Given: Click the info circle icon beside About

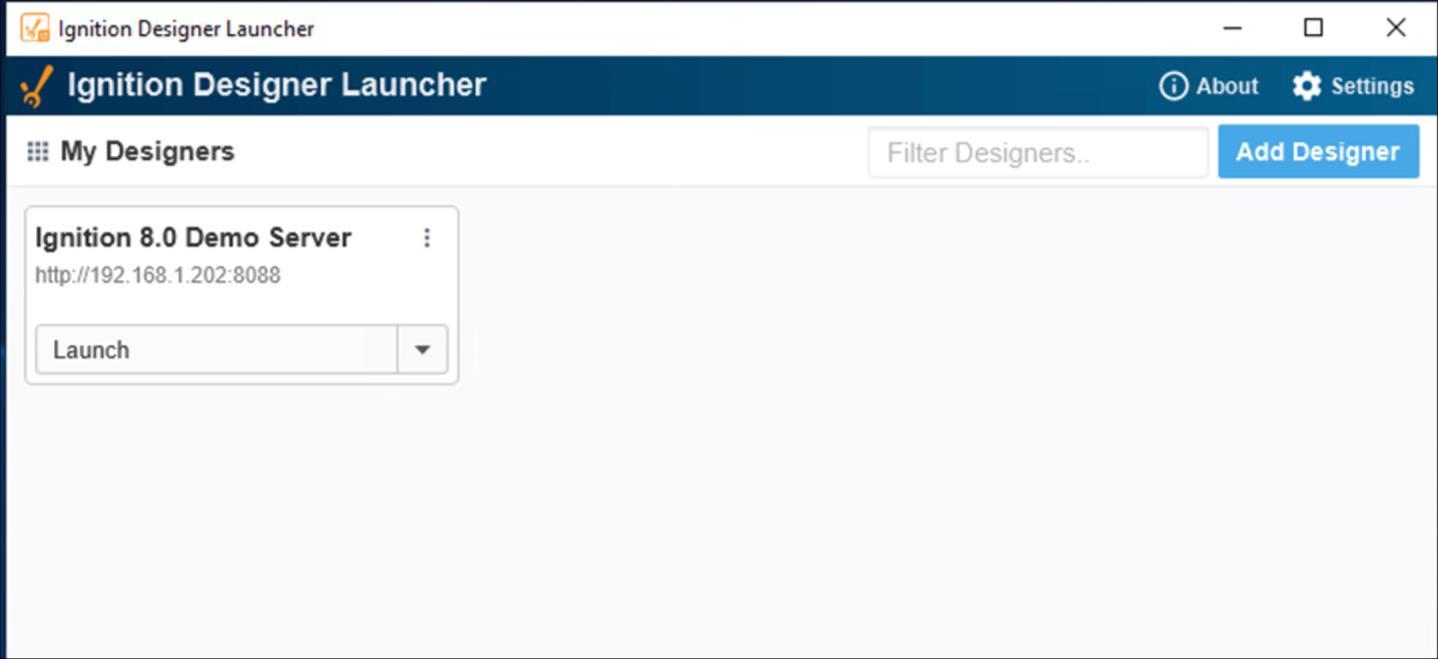Looking at the screenshot, I should 1173,86.
